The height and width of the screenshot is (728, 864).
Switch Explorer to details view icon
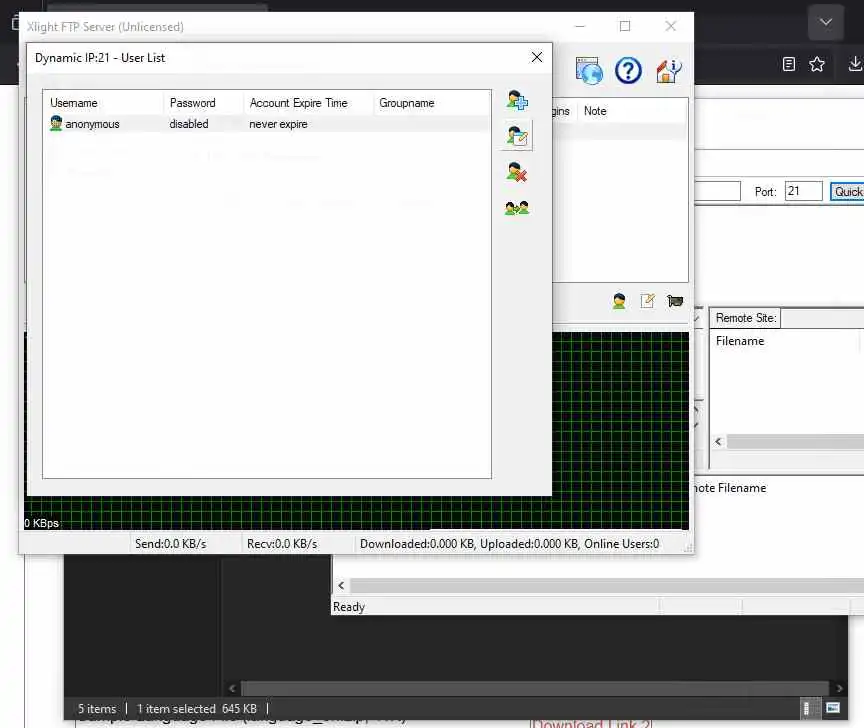click(x=807, y=708)
